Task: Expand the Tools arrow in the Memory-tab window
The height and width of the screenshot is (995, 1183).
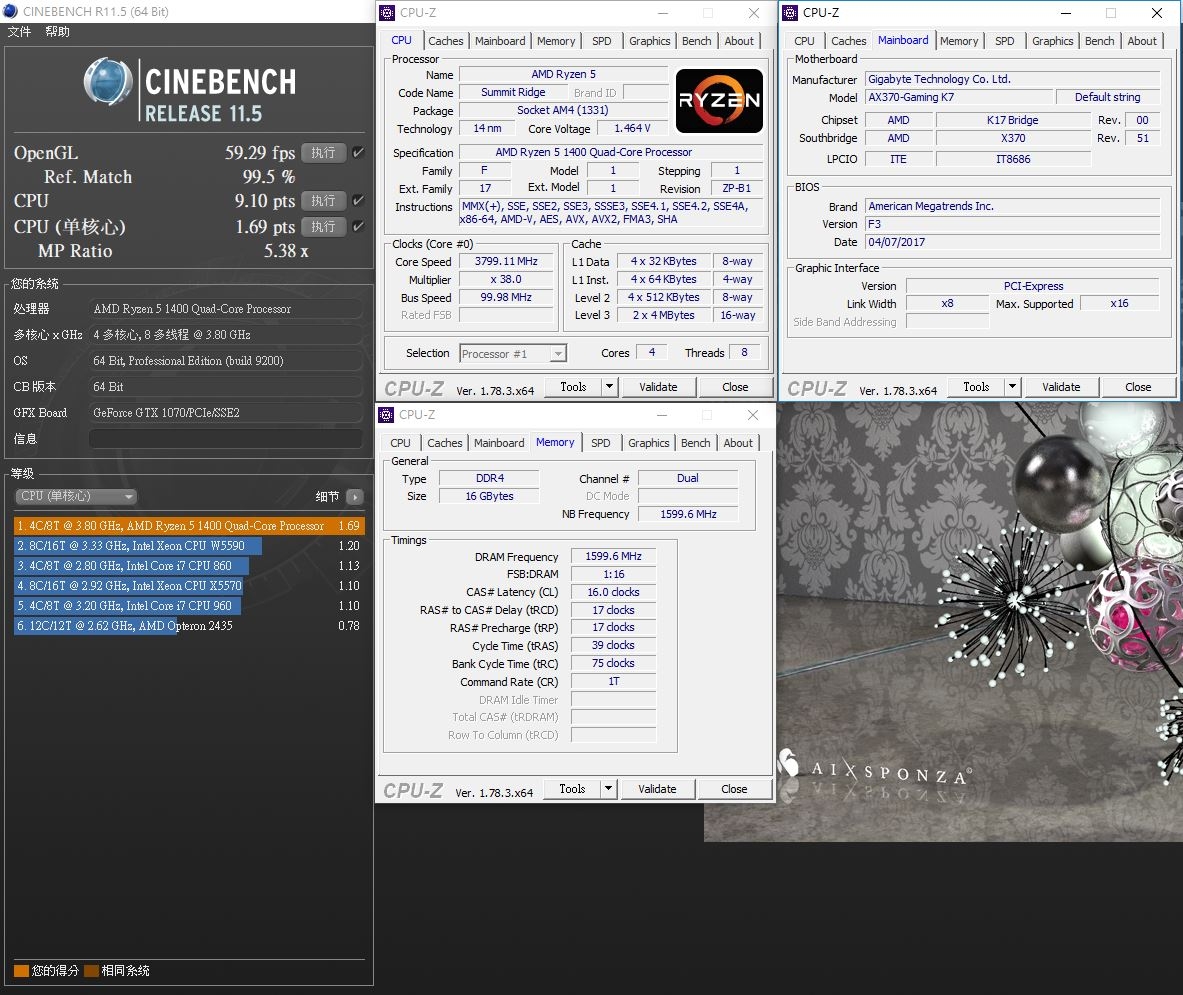Action: click(x=609, y=789)
